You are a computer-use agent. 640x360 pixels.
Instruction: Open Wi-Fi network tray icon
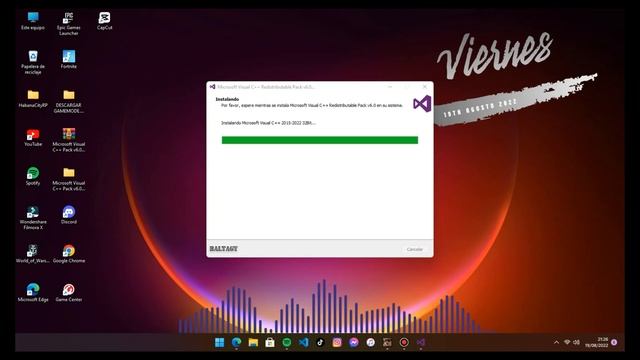[x=567, y=342]
